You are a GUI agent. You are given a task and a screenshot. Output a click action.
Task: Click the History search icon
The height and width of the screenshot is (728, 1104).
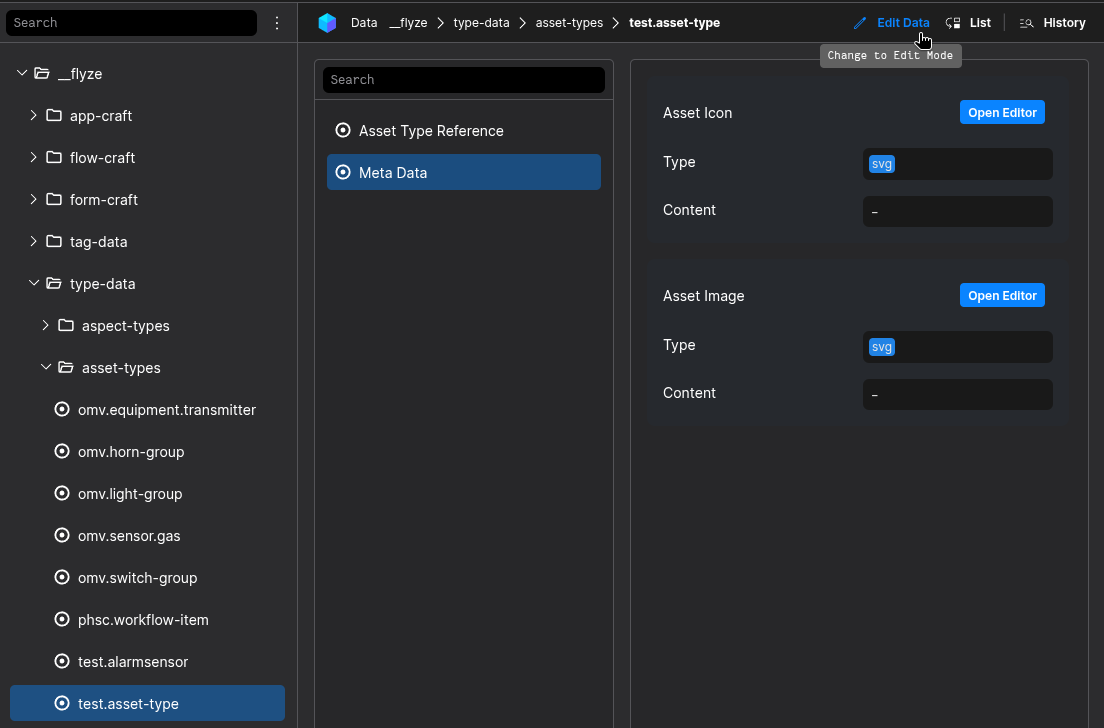click(1026, 23)
